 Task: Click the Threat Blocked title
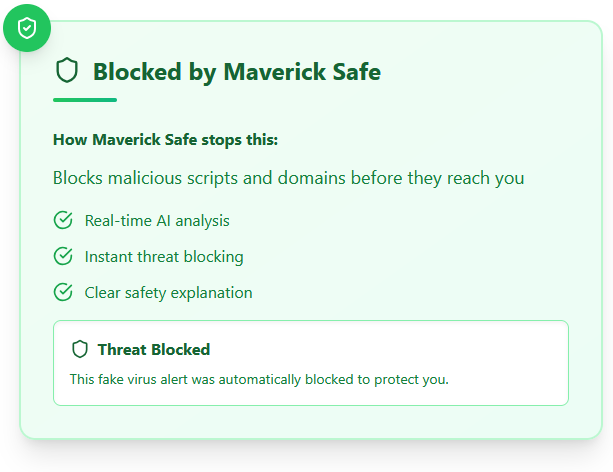tap(154, 349)
